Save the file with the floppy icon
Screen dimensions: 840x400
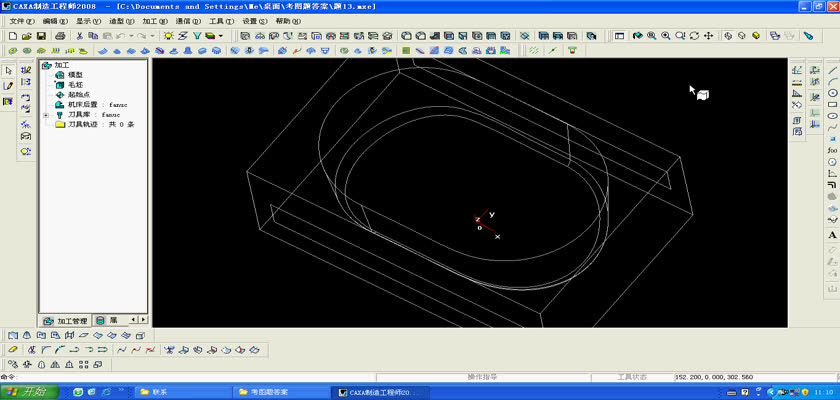[41, 36]
